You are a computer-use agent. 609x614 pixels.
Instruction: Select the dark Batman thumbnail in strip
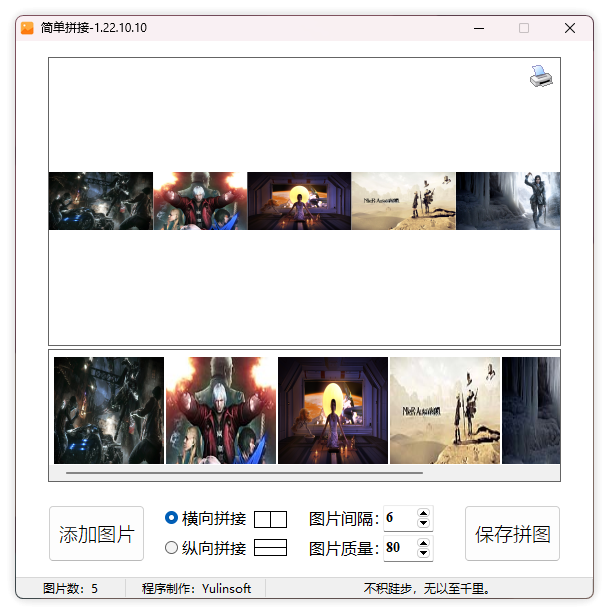pos(109,410)
